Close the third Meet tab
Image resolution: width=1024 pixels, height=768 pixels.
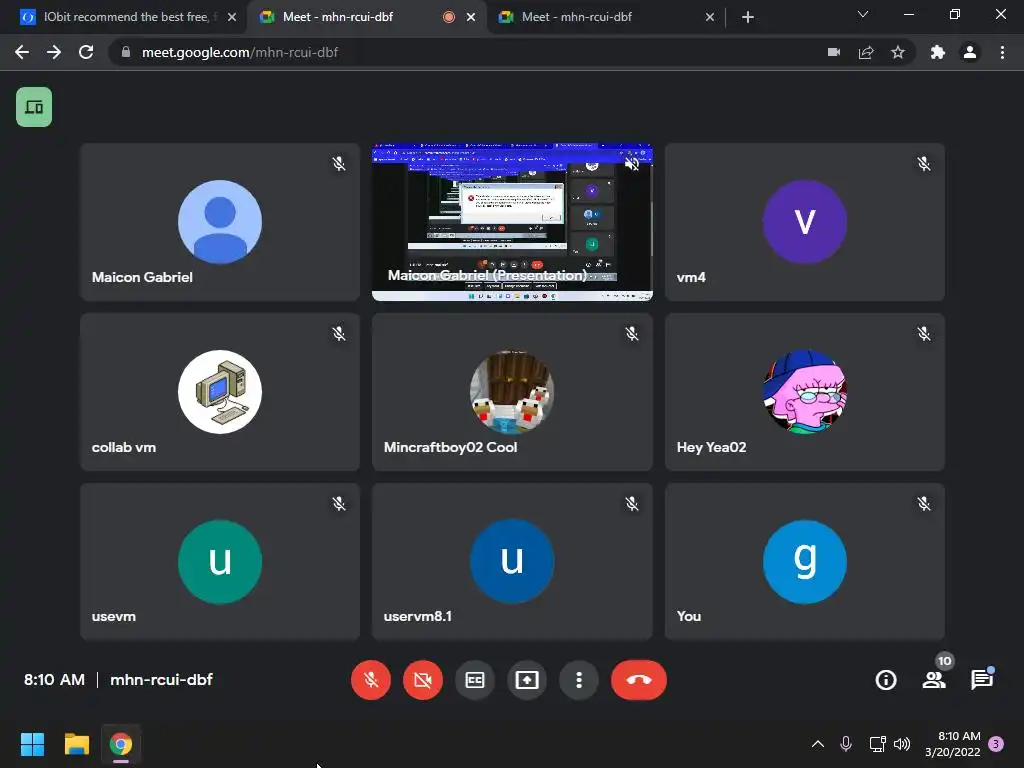pos(710,17)
